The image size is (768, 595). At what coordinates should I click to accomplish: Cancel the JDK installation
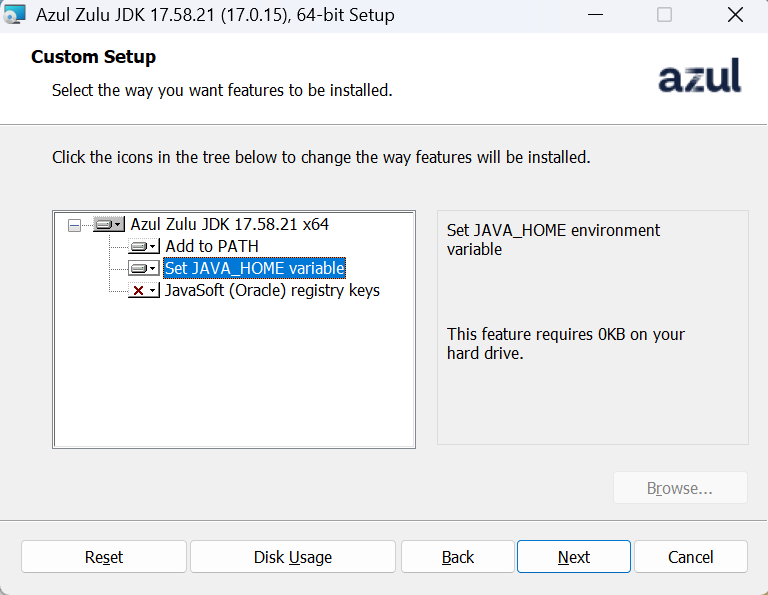(691, 557)
